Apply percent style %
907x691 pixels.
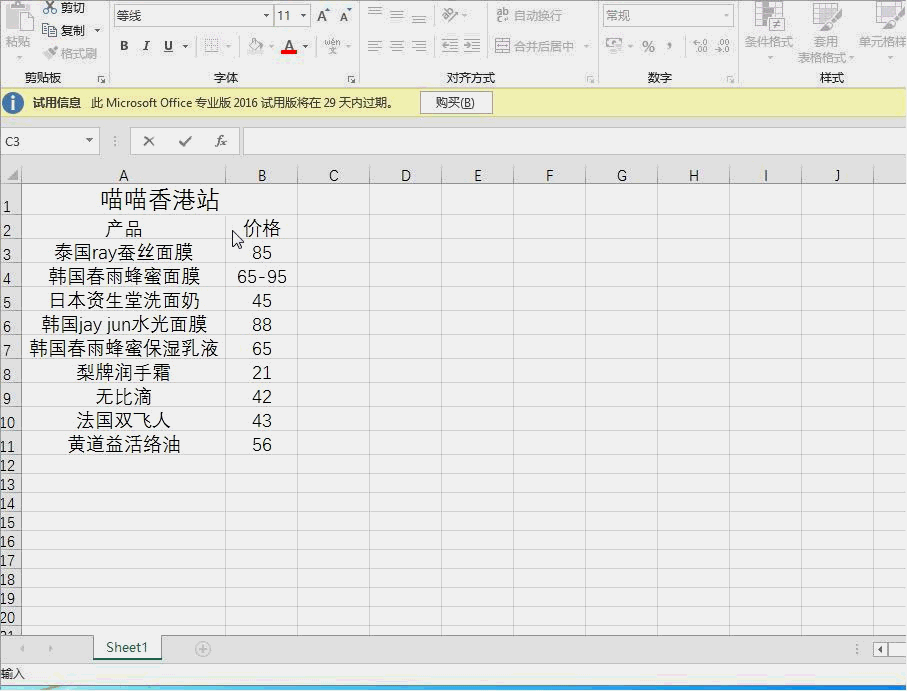pos(648,46)
